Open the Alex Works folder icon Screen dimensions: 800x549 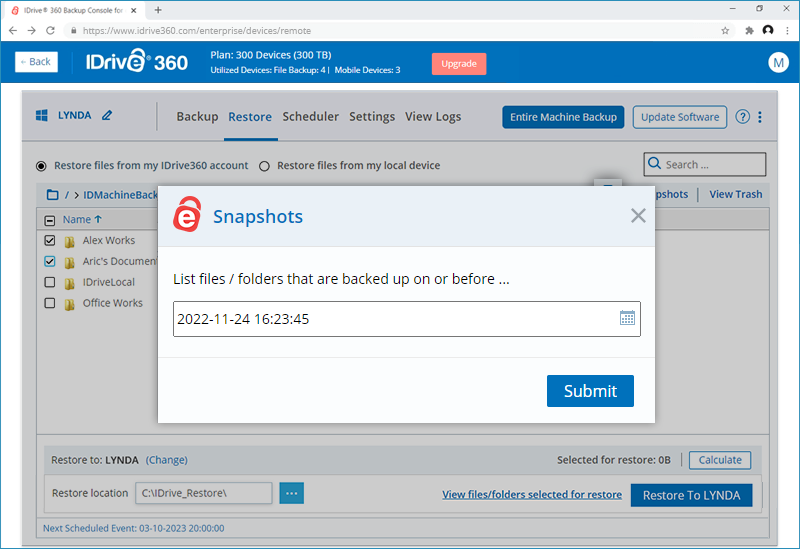pyautogui.click(x=69, y=241)
